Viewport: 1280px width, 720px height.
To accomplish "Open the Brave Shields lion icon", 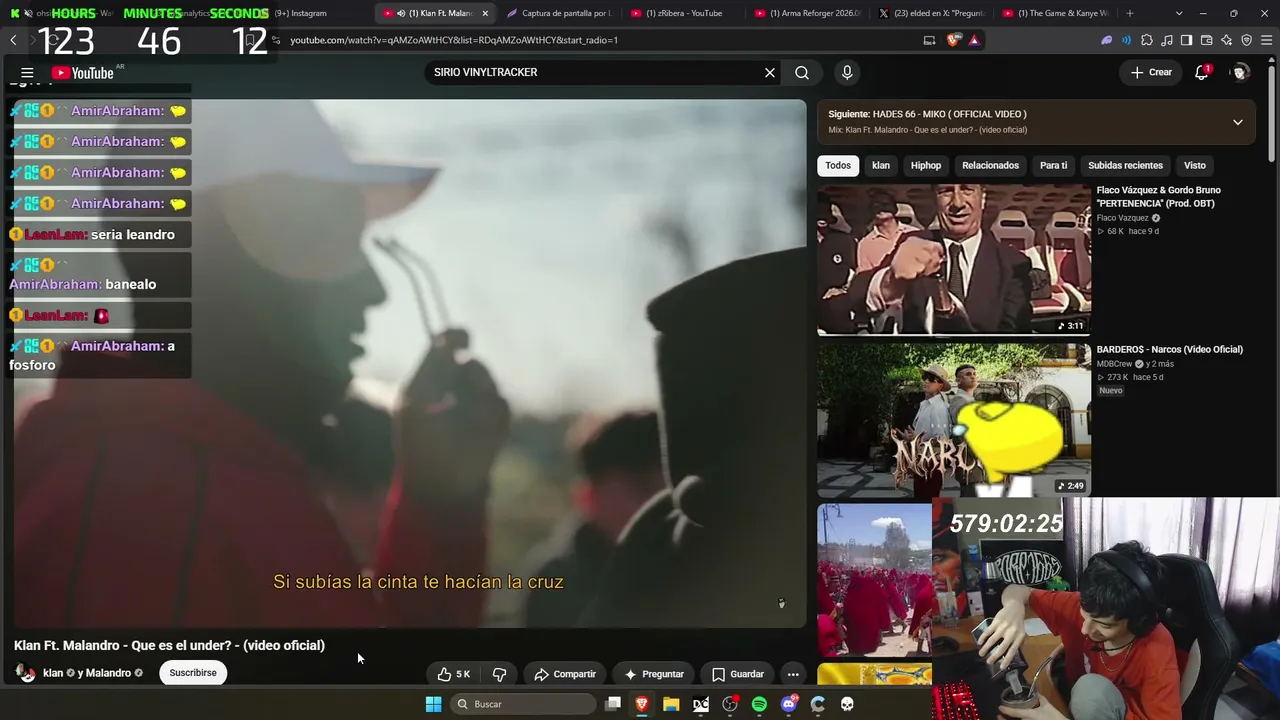I will coord(953,40).
